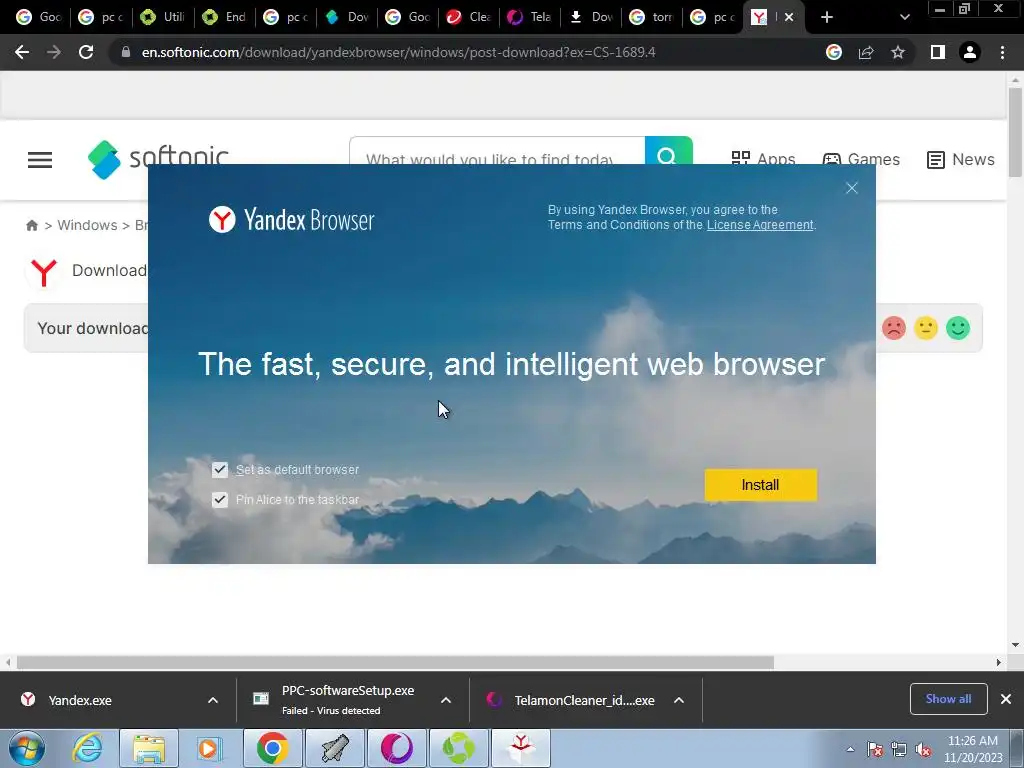The height and width of the screenshot is (768, 1024).
Task: Open the News section
Action: 961,159
